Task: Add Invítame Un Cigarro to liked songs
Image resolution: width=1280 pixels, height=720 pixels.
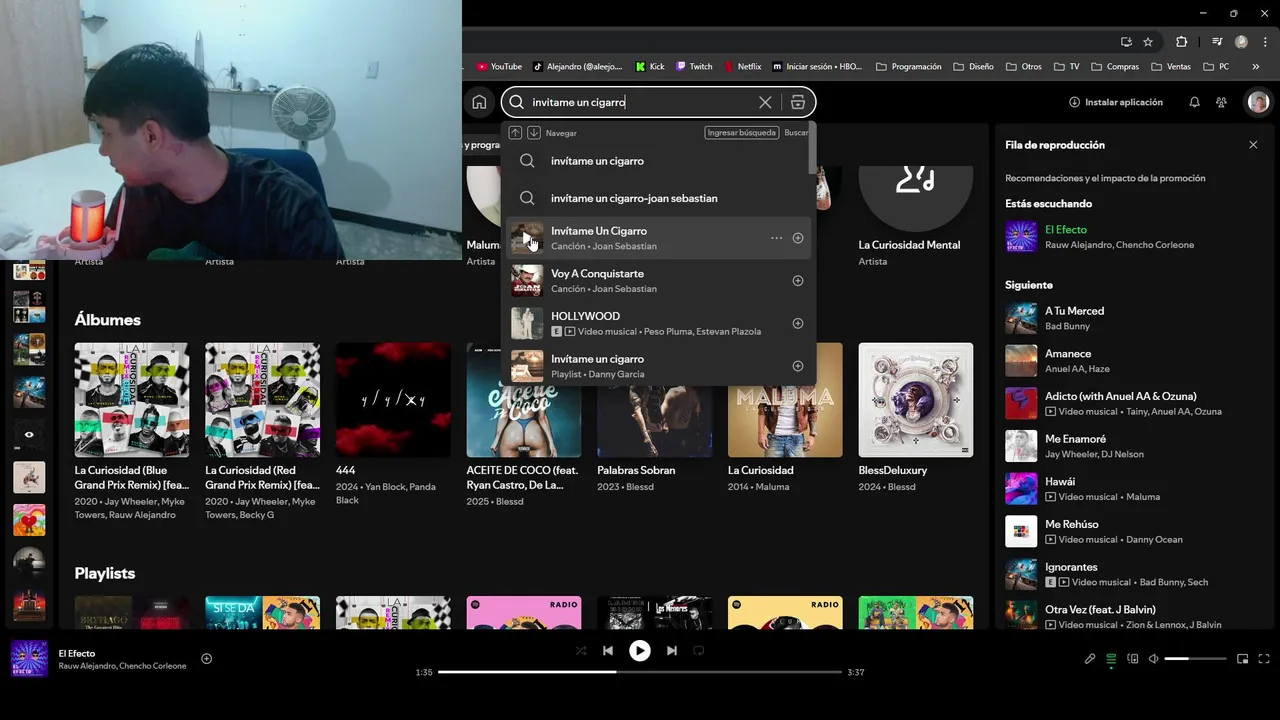Action: coord(798,238)
